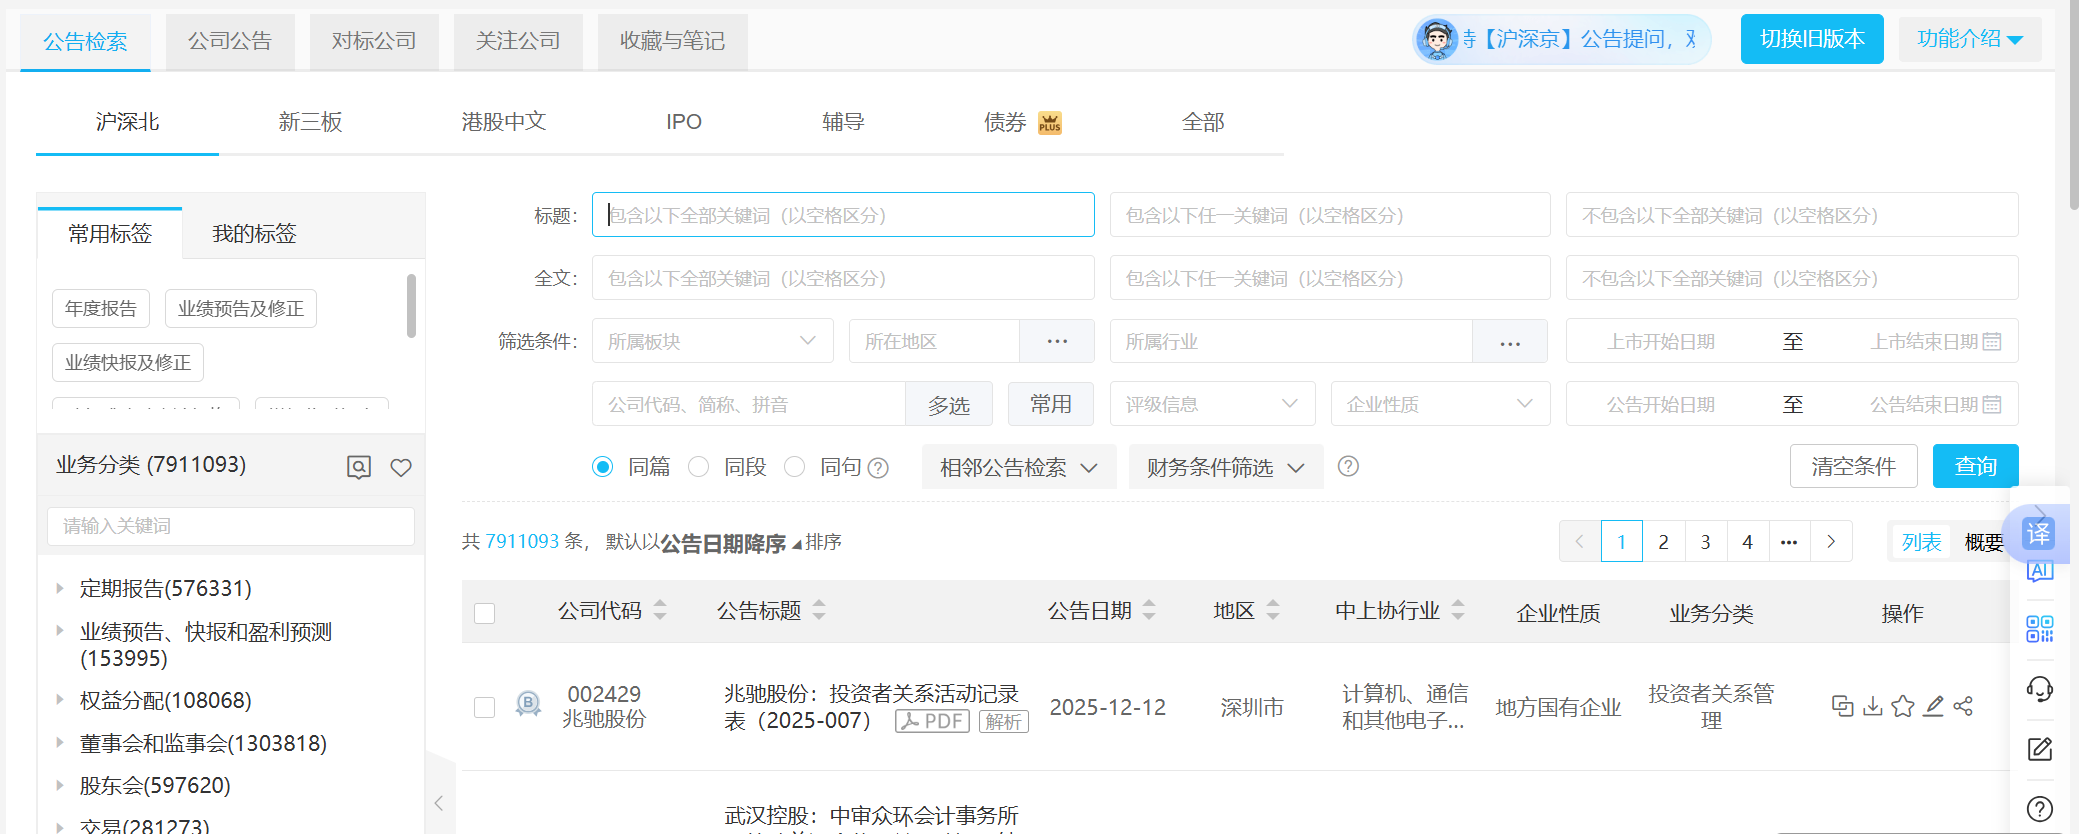Click the 业务分类 keyword search input

pos(231,526)
